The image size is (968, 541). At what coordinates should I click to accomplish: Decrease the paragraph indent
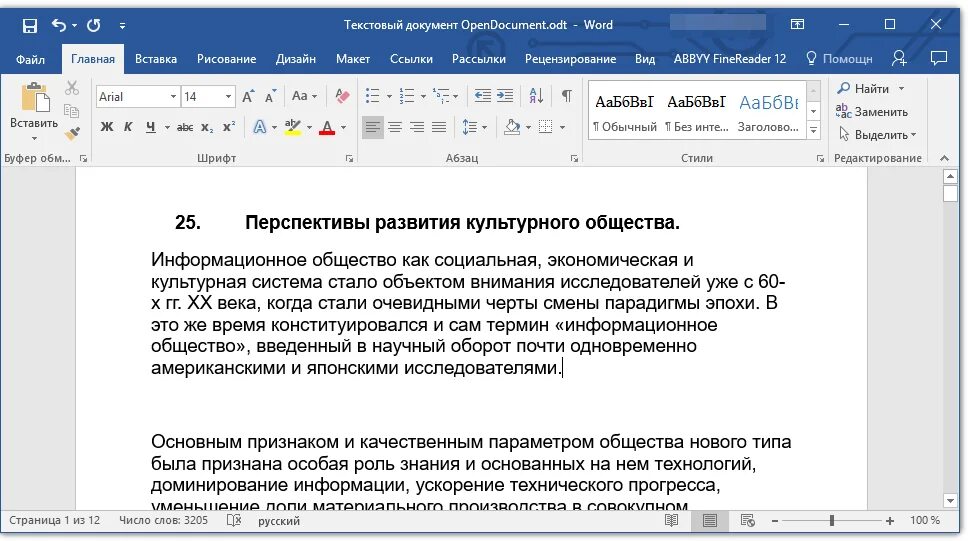coord(483,96)
